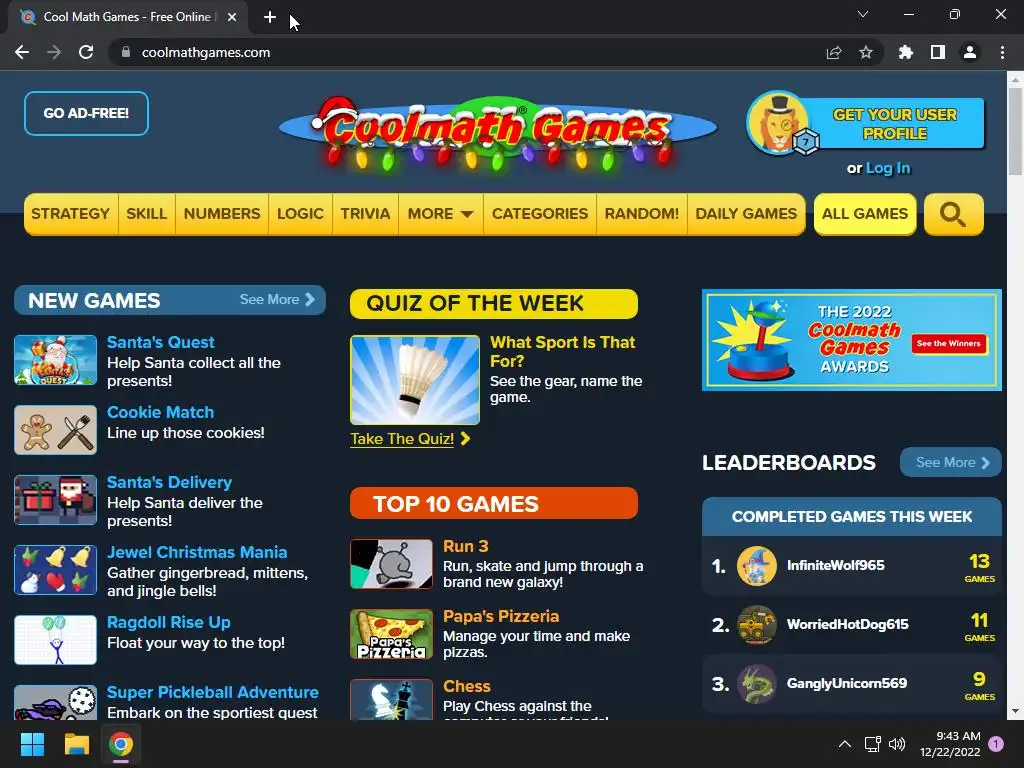Click See More next to Leaderboards
This screenshot has height=768, width=1024.
pos(951,462)
